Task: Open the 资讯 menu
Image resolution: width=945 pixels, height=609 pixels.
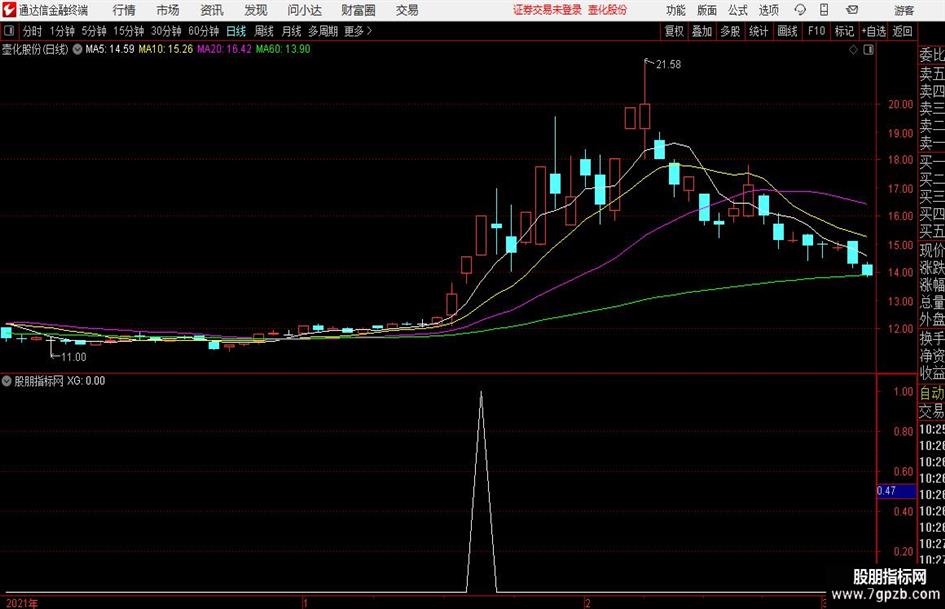Action: [212, 10]
